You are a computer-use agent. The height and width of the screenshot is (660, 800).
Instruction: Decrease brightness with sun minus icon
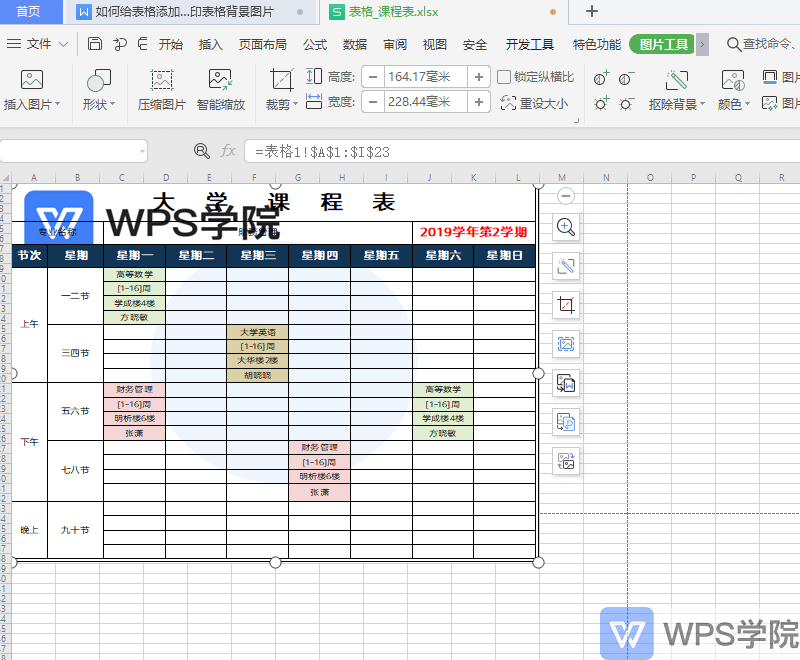626,104
